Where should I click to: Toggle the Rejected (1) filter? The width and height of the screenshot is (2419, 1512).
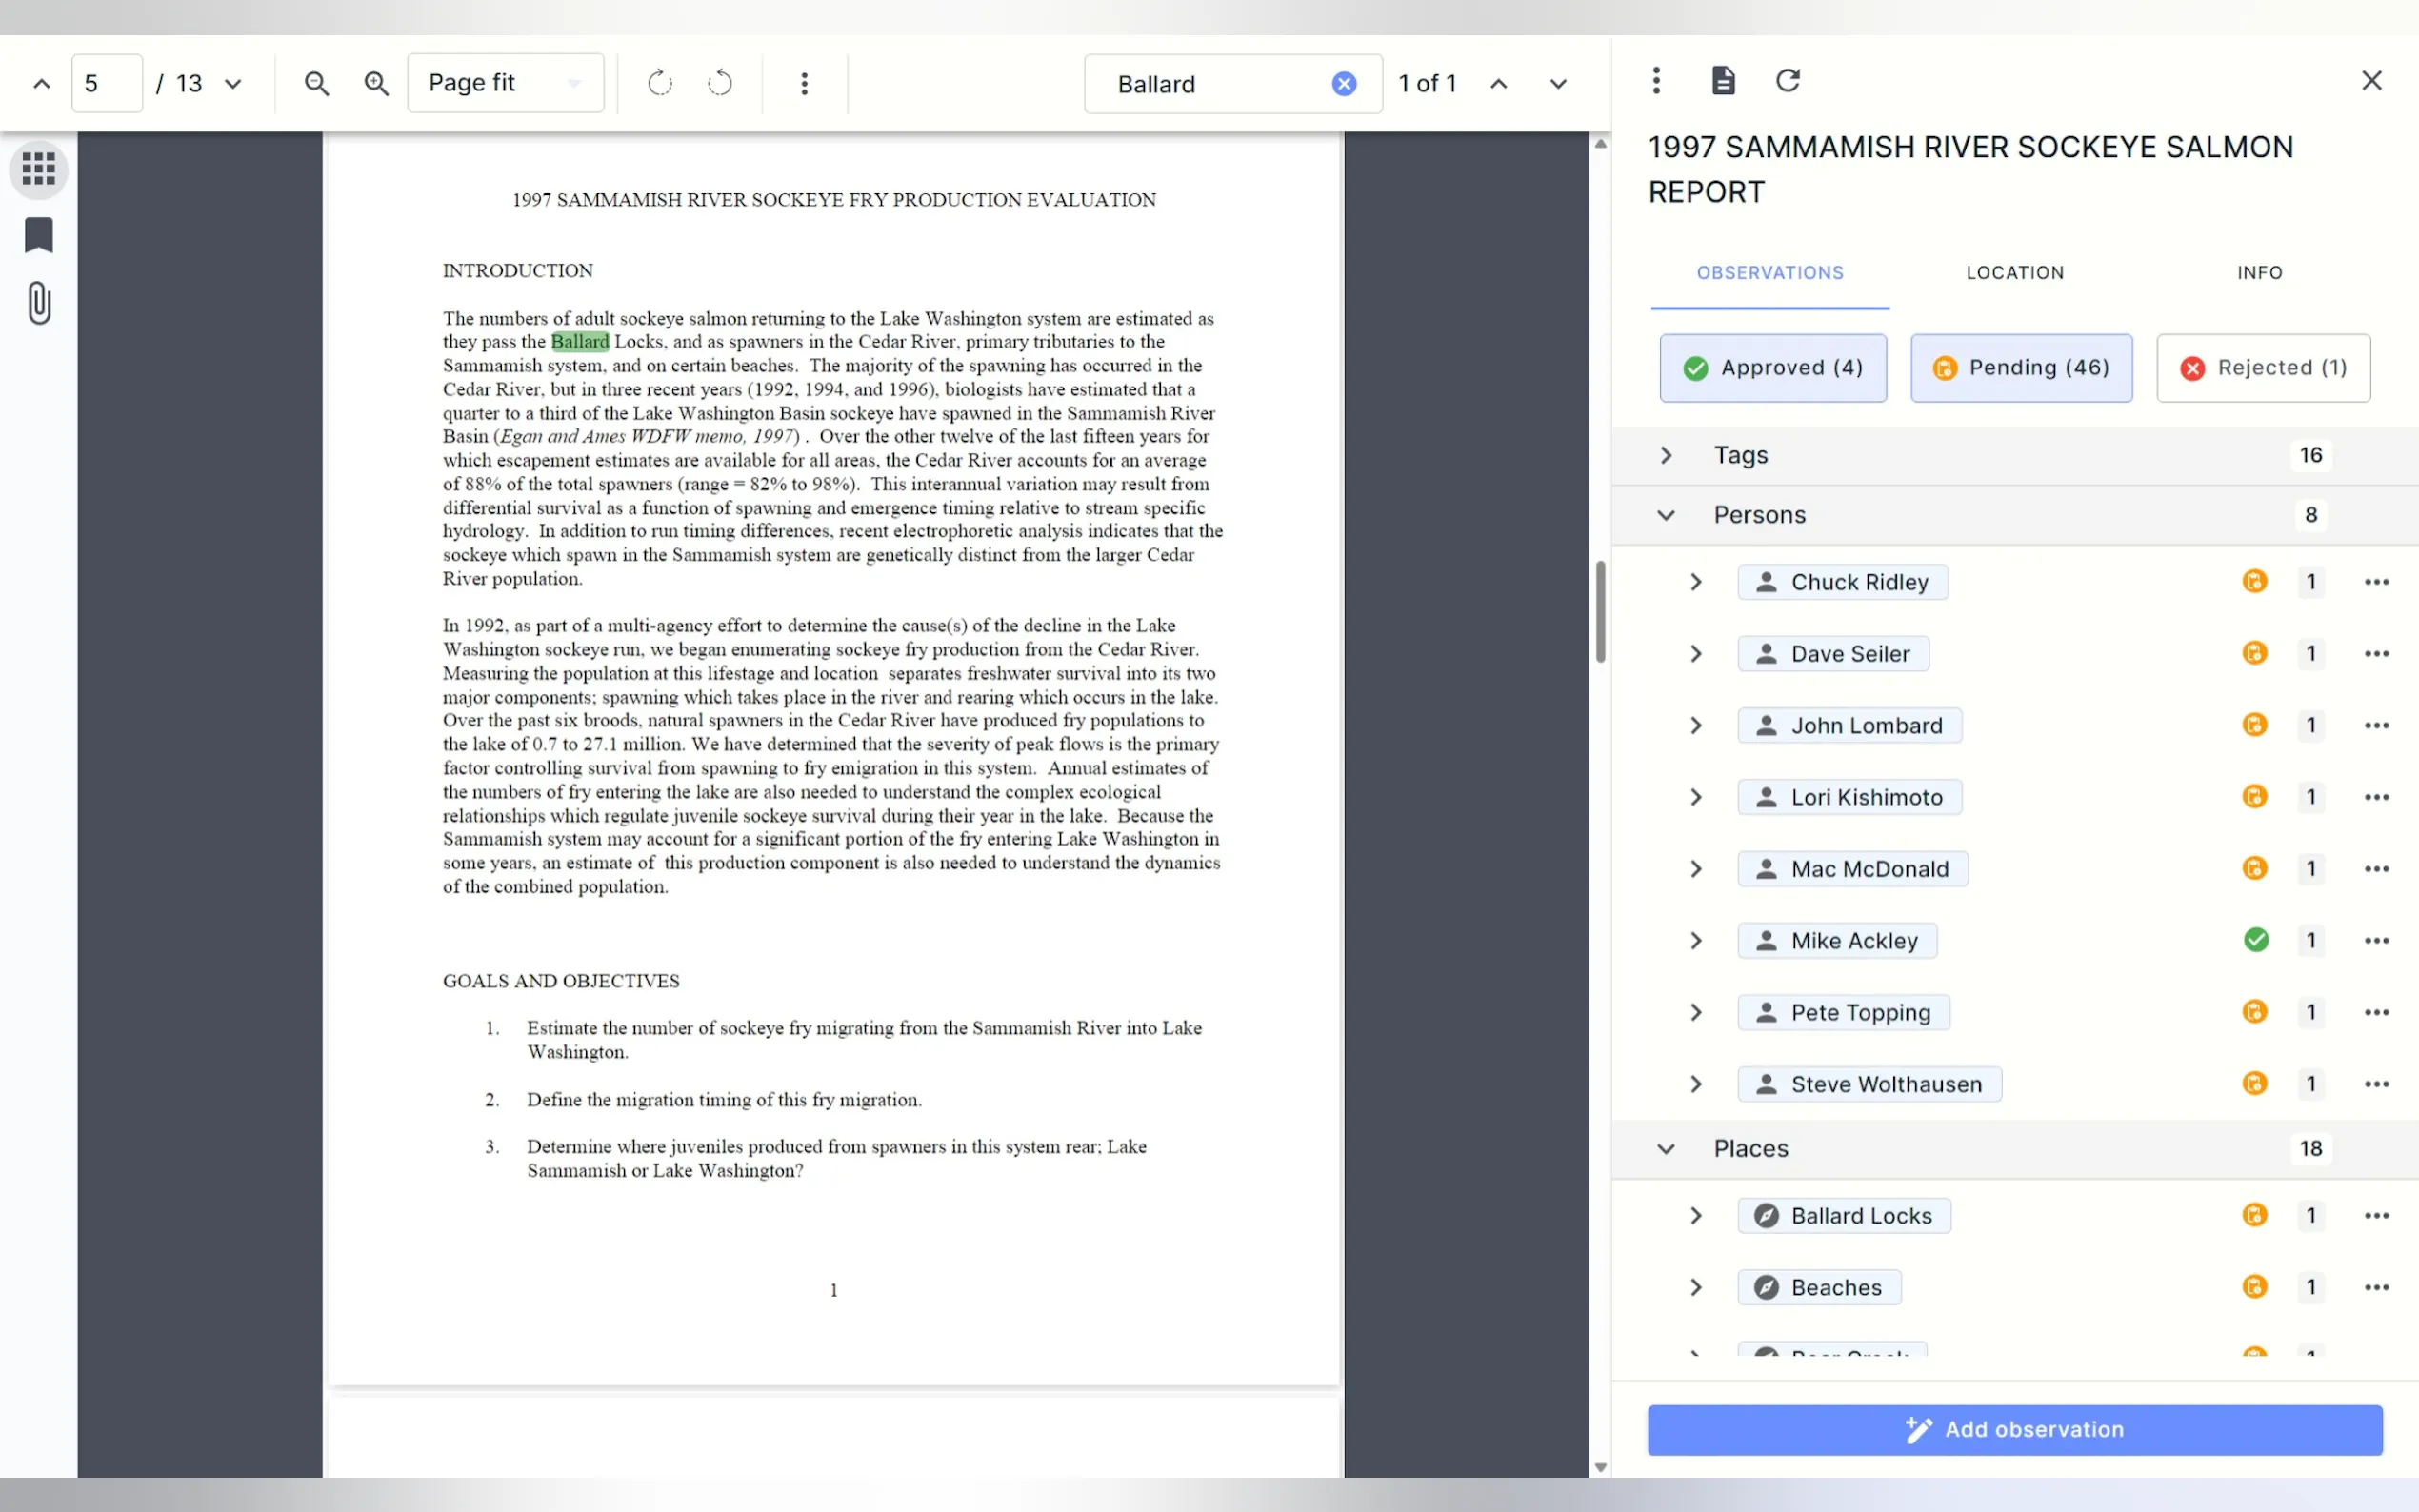[2262, 368]
